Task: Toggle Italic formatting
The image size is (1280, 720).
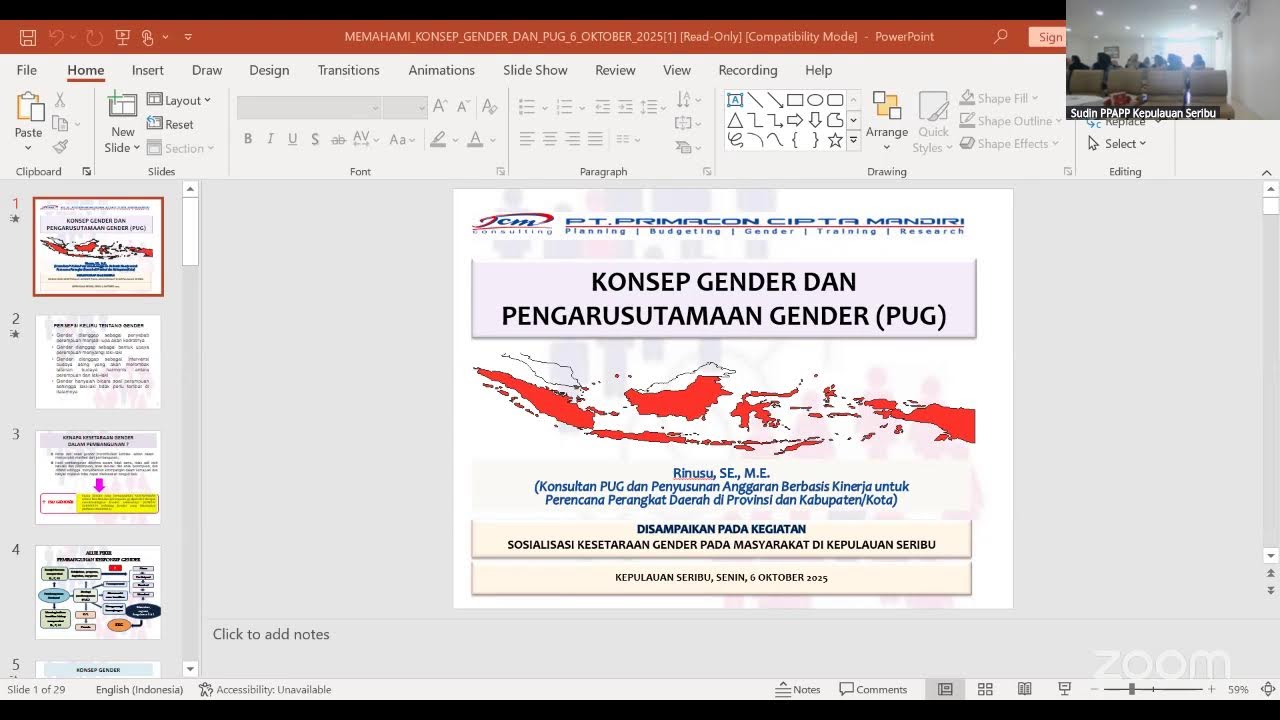Action: [270, 139]
